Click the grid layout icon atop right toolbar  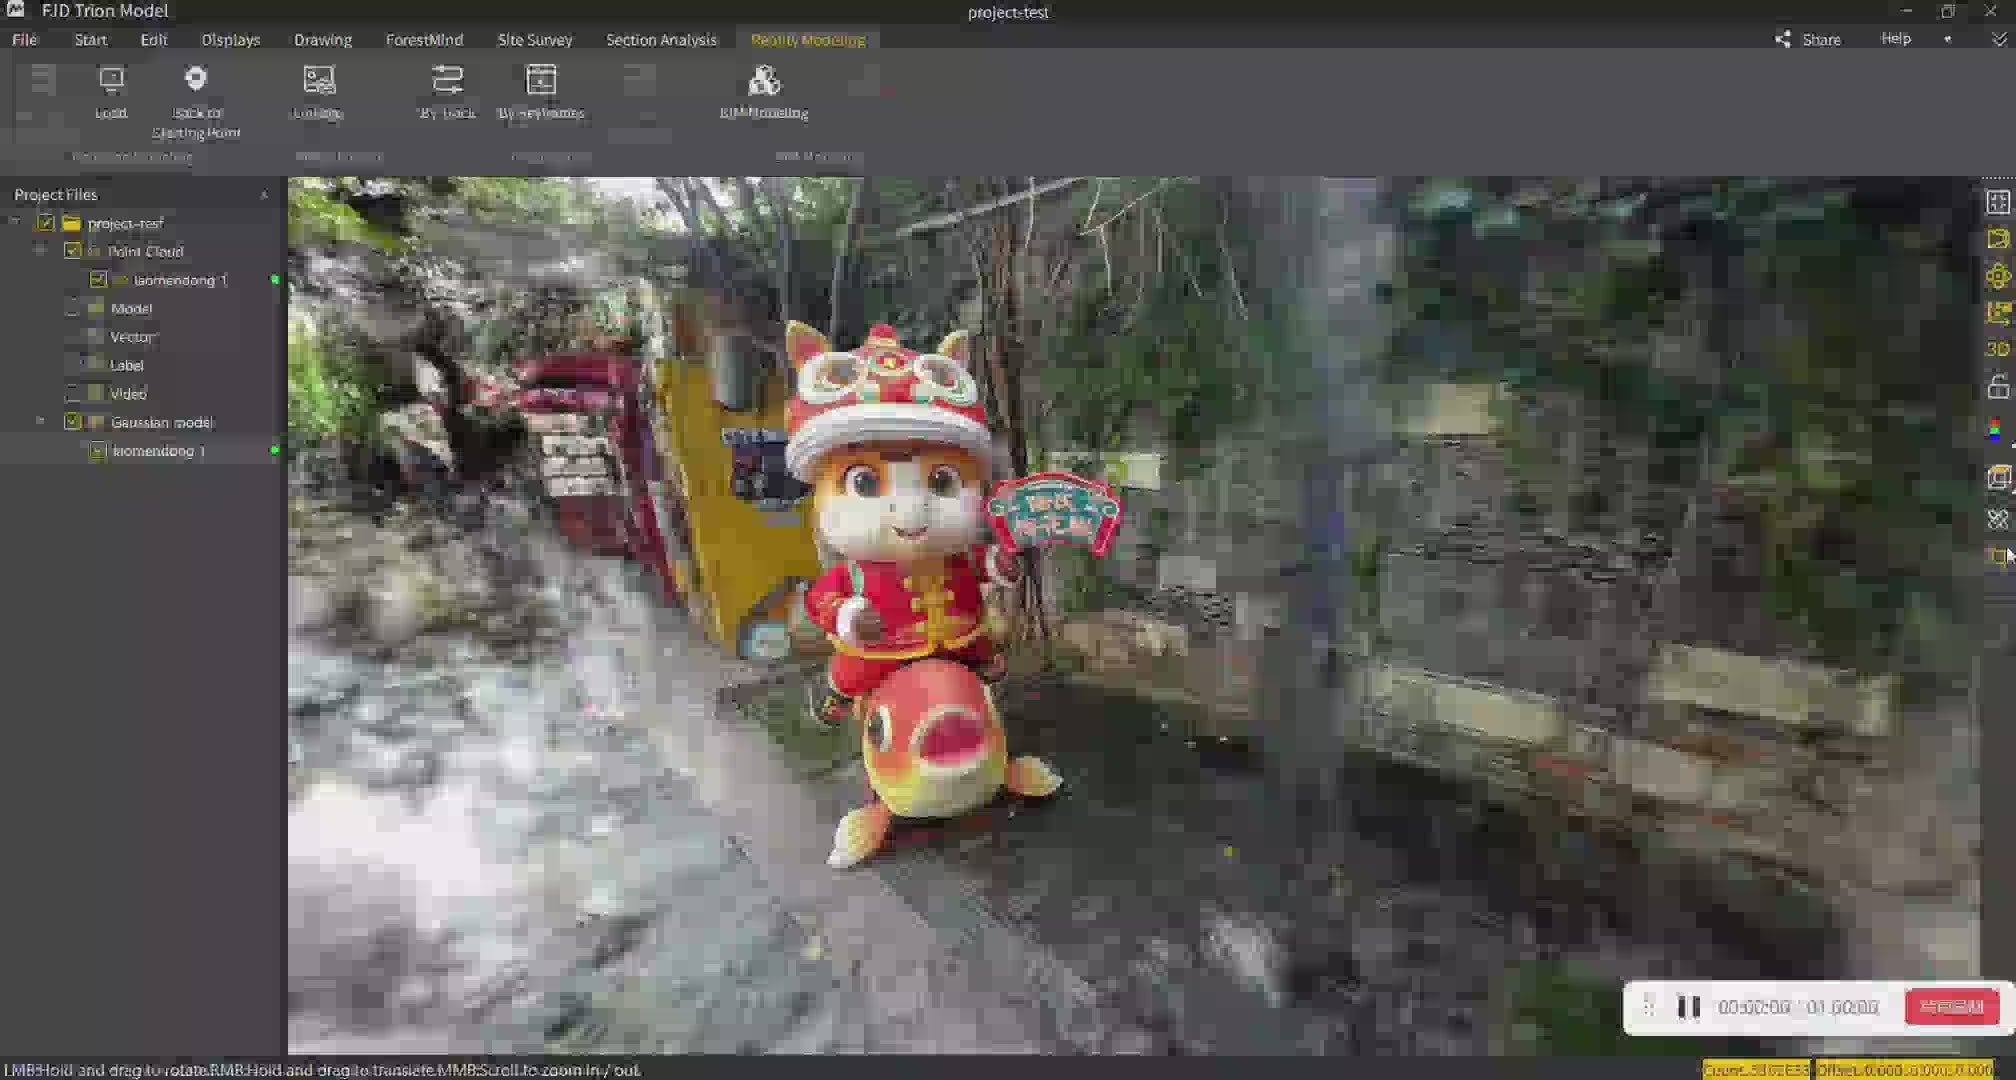pyautogui.click(x=1998, y=202)
